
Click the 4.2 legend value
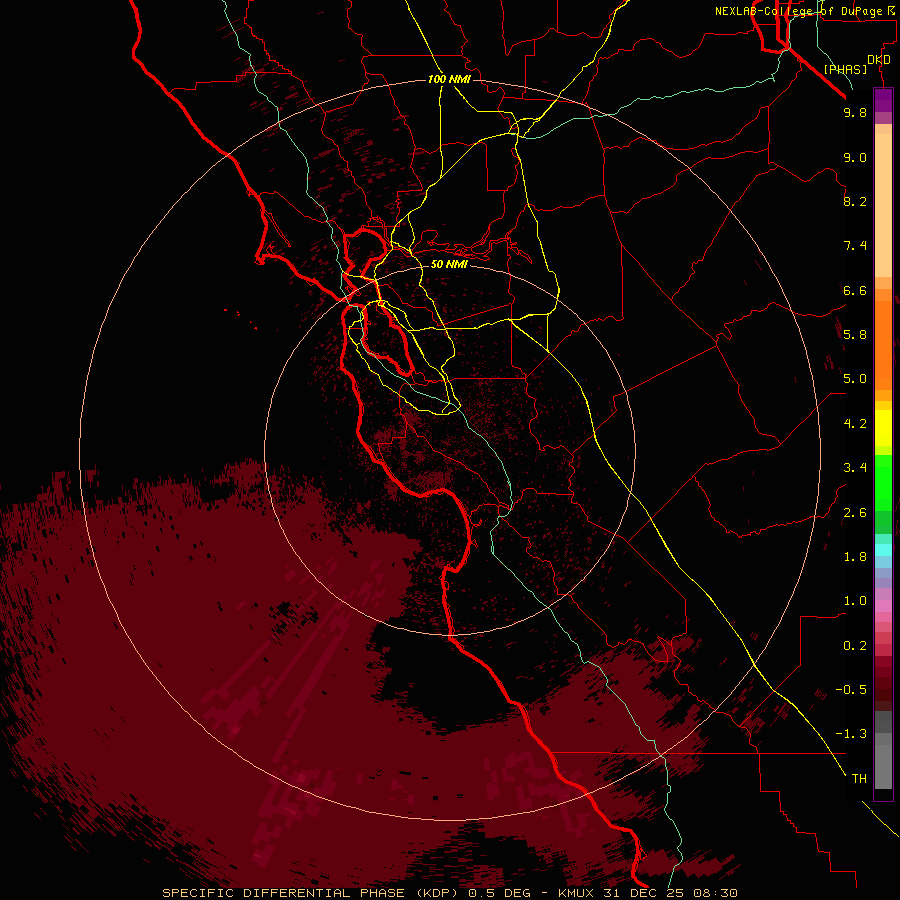pos(855,424)
